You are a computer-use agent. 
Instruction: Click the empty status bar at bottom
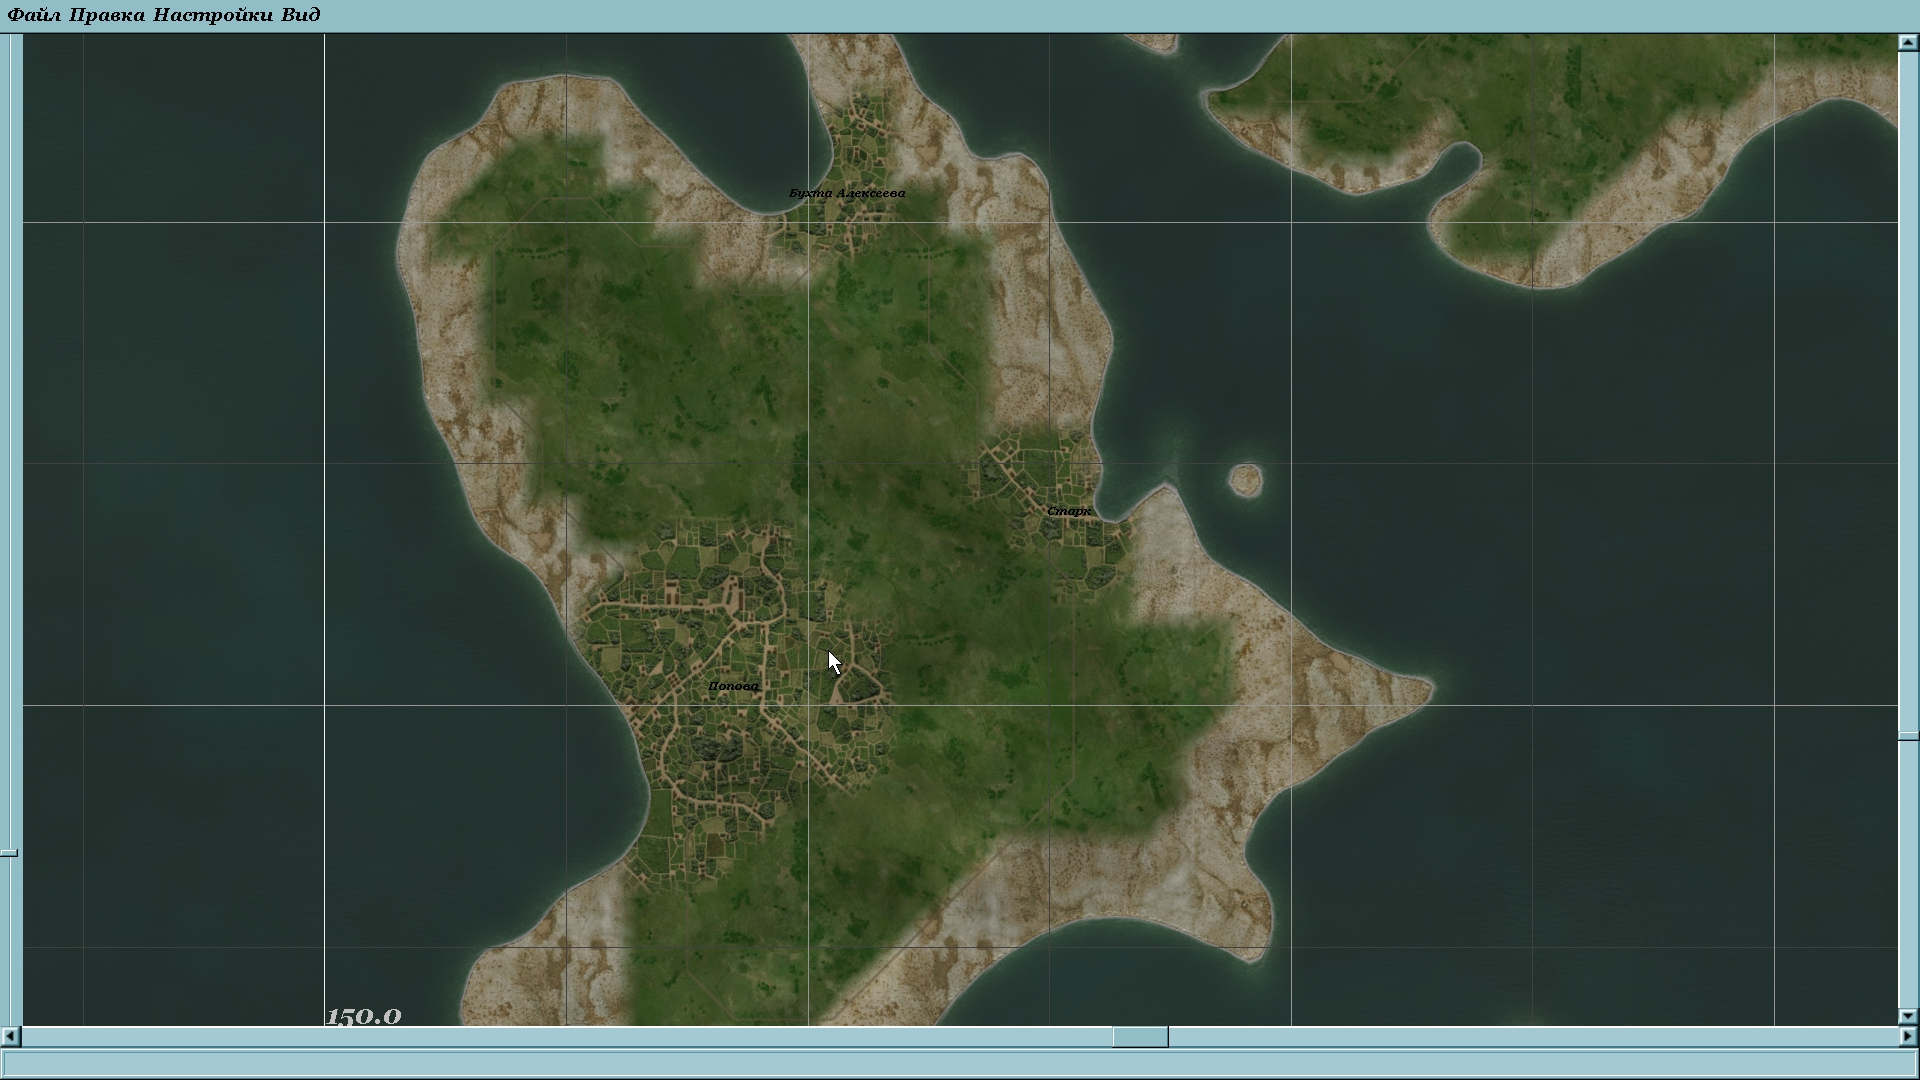pyautogui.click(x=960, y=1063)
